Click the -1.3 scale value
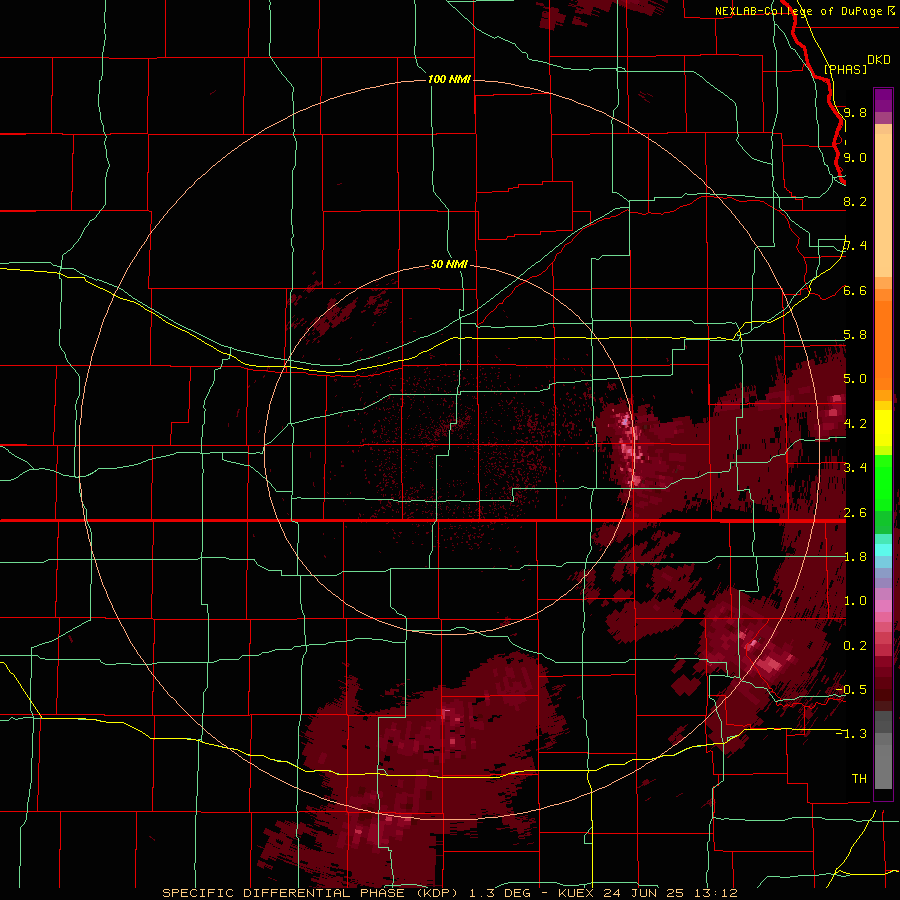The width and height of the screenshot is (900, 900). point(851,734)
